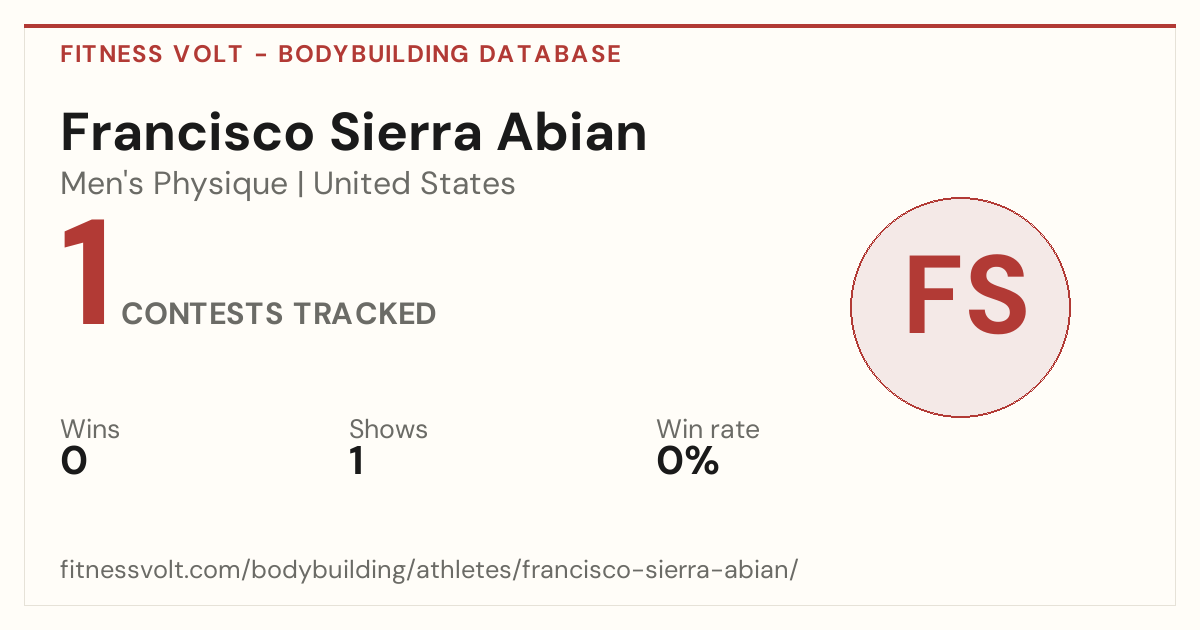Click Bodybuilding Database in the header
The width and height of the screenshot is (1200, 630).
coord(450,54)
